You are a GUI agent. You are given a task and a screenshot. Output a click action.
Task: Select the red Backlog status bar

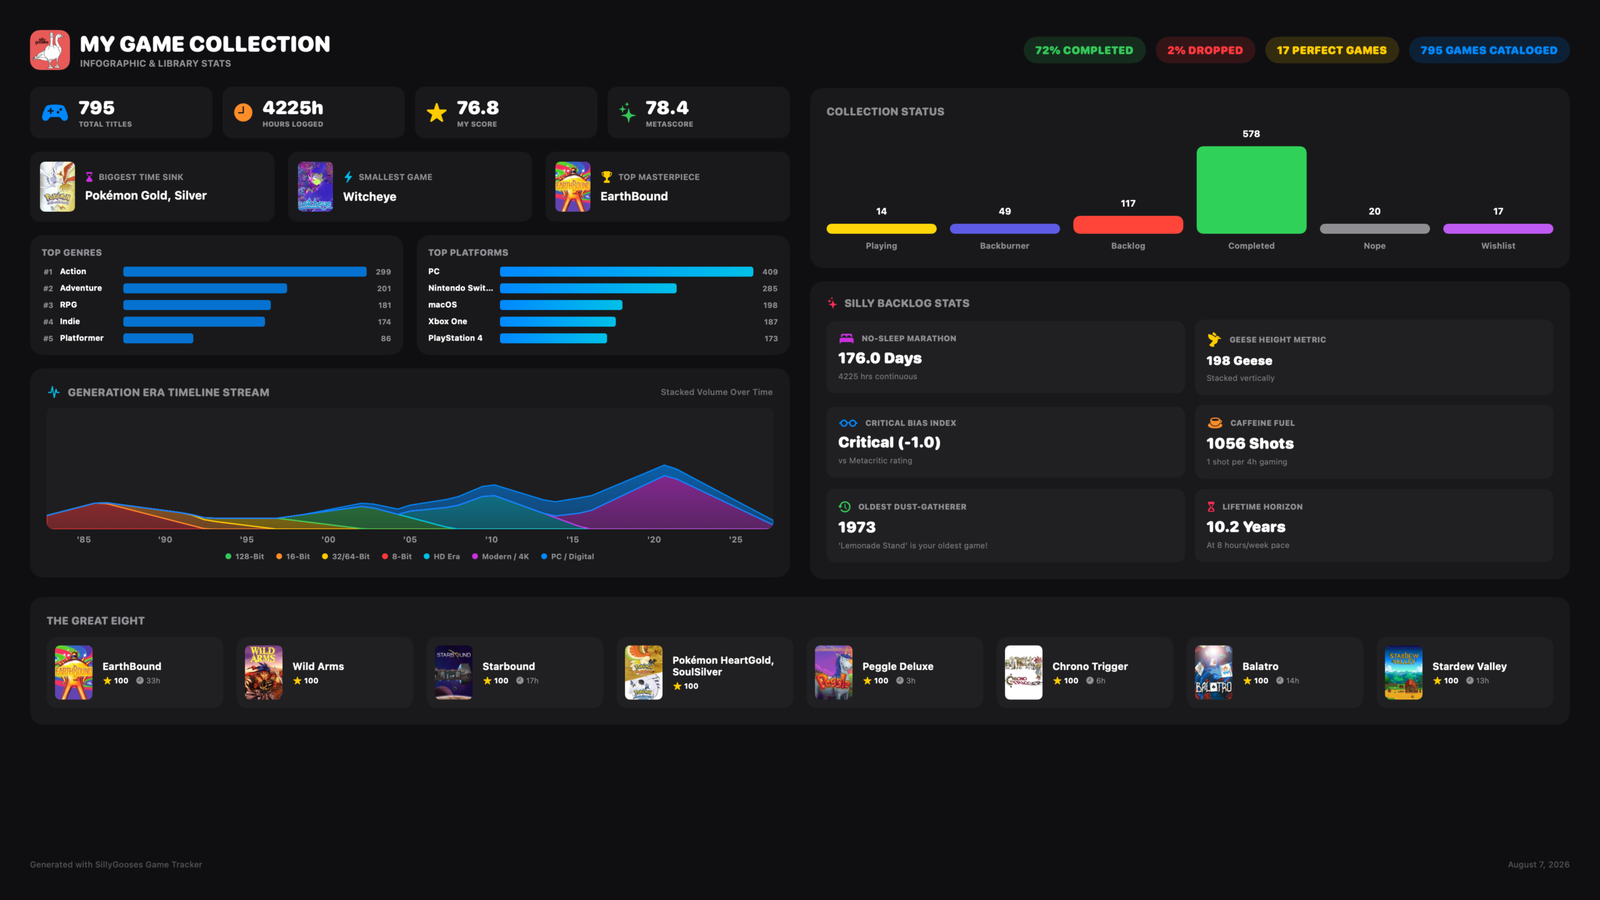click(x=1128, y=225)
